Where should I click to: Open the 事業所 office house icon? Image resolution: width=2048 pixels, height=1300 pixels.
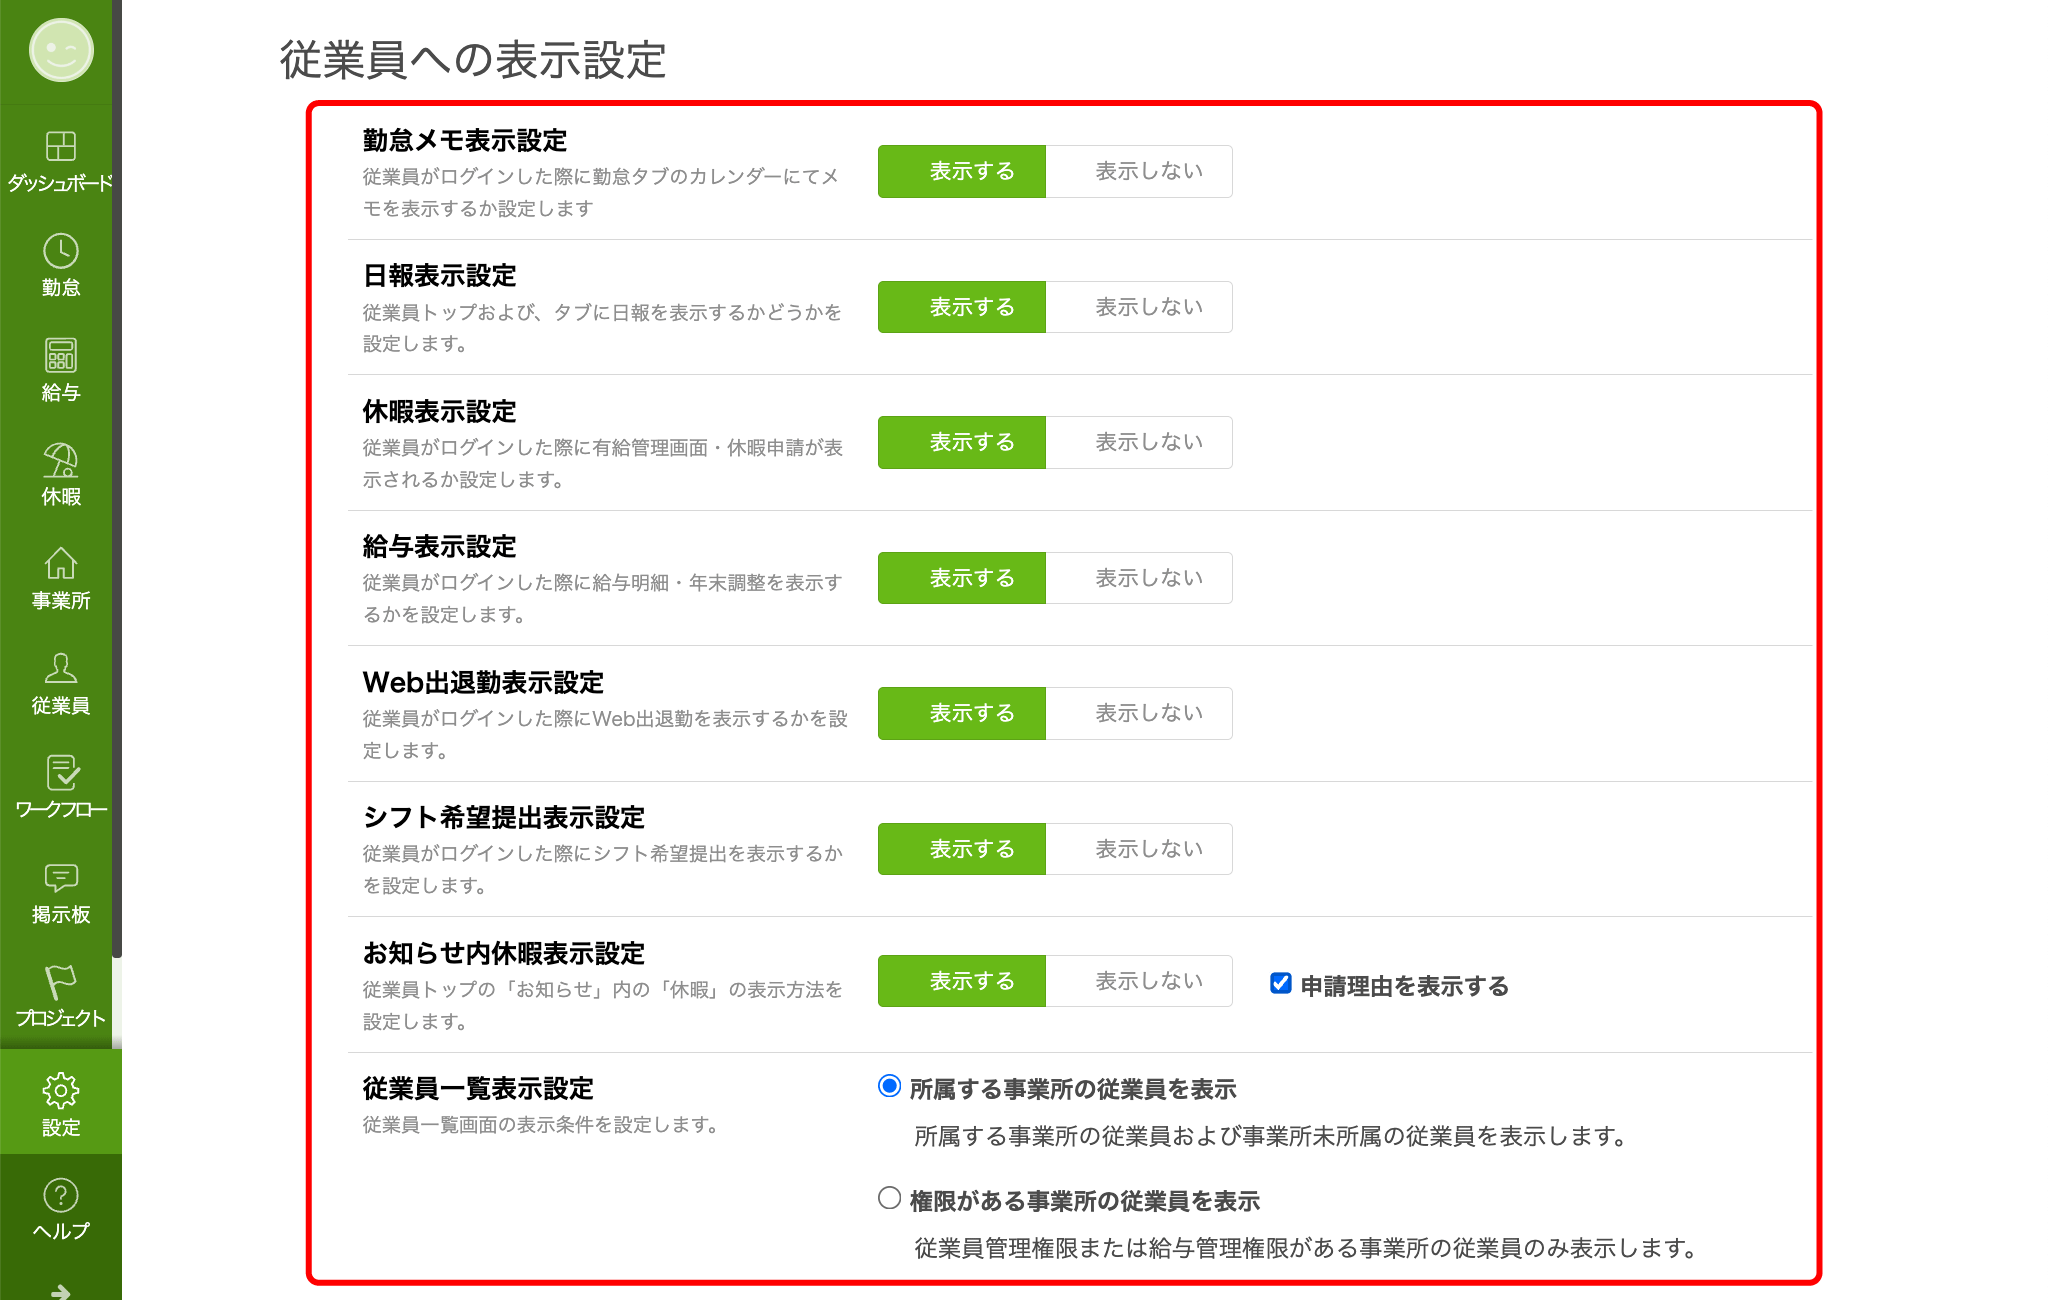60,565
